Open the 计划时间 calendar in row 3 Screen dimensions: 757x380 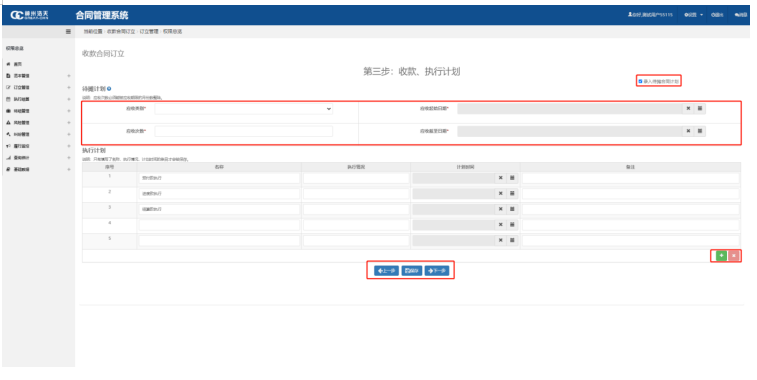tap(512, 209)
